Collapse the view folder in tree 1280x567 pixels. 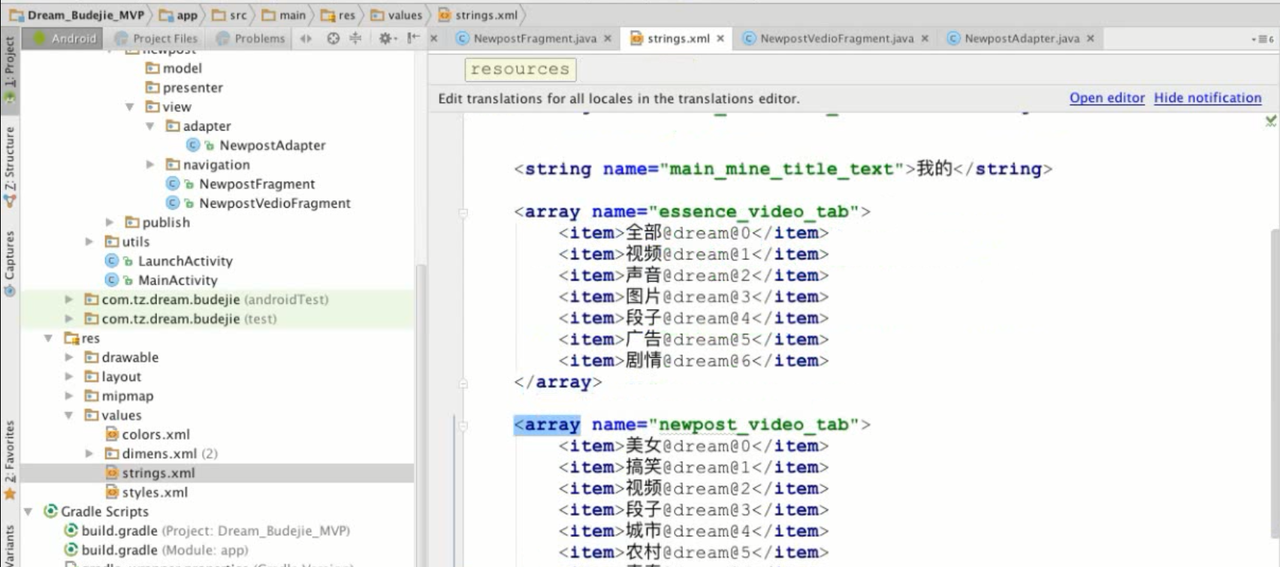tap(130, 107)
